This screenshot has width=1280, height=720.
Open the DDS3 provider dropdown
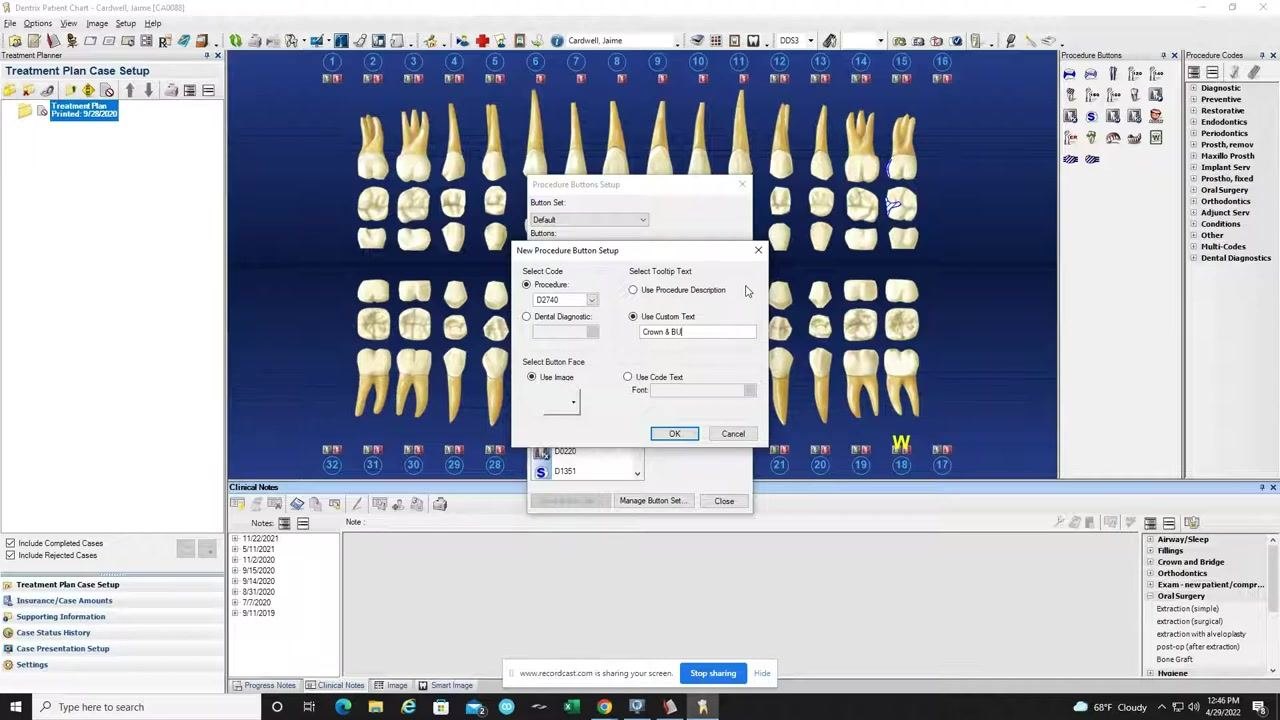(x=811, y=41)
